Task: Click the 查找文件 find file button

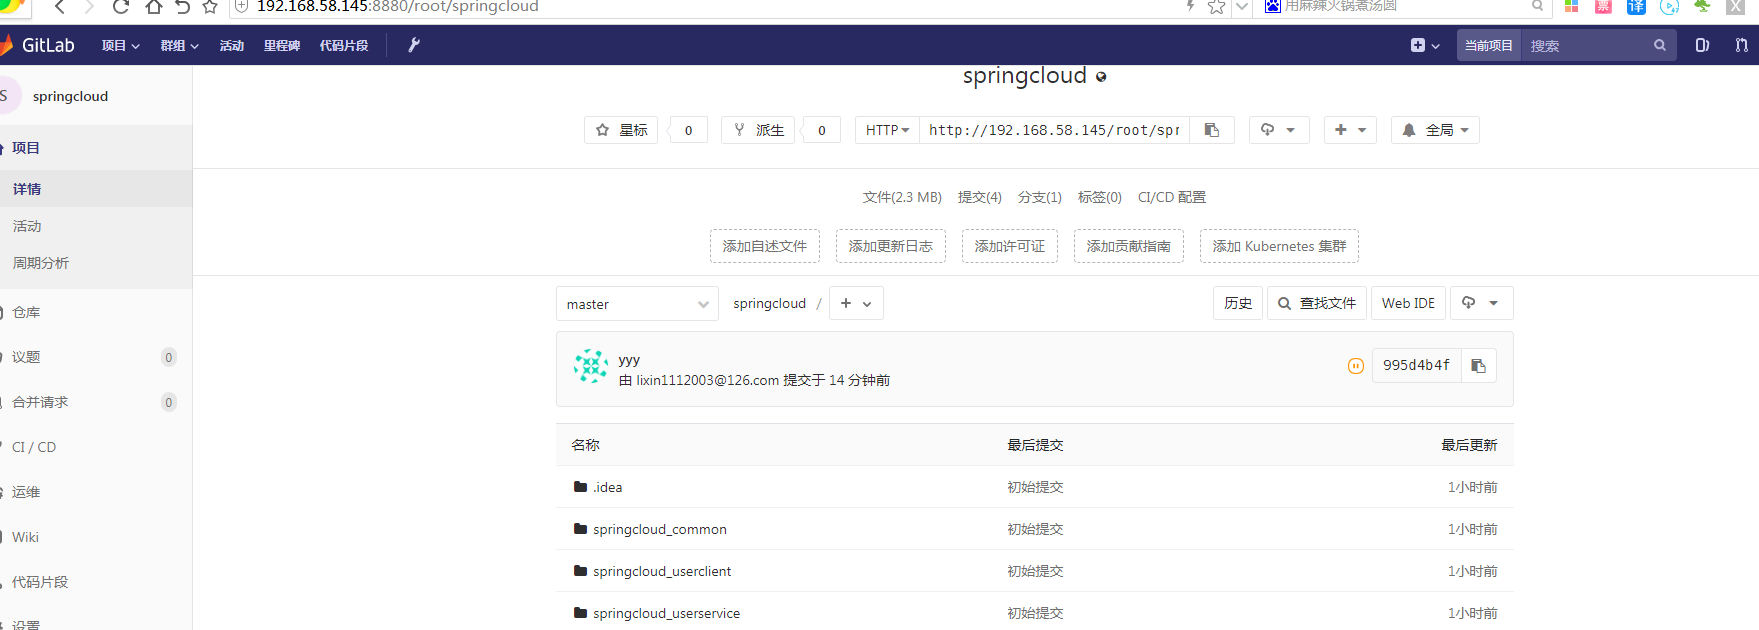Action: (x=1317, y=303)
